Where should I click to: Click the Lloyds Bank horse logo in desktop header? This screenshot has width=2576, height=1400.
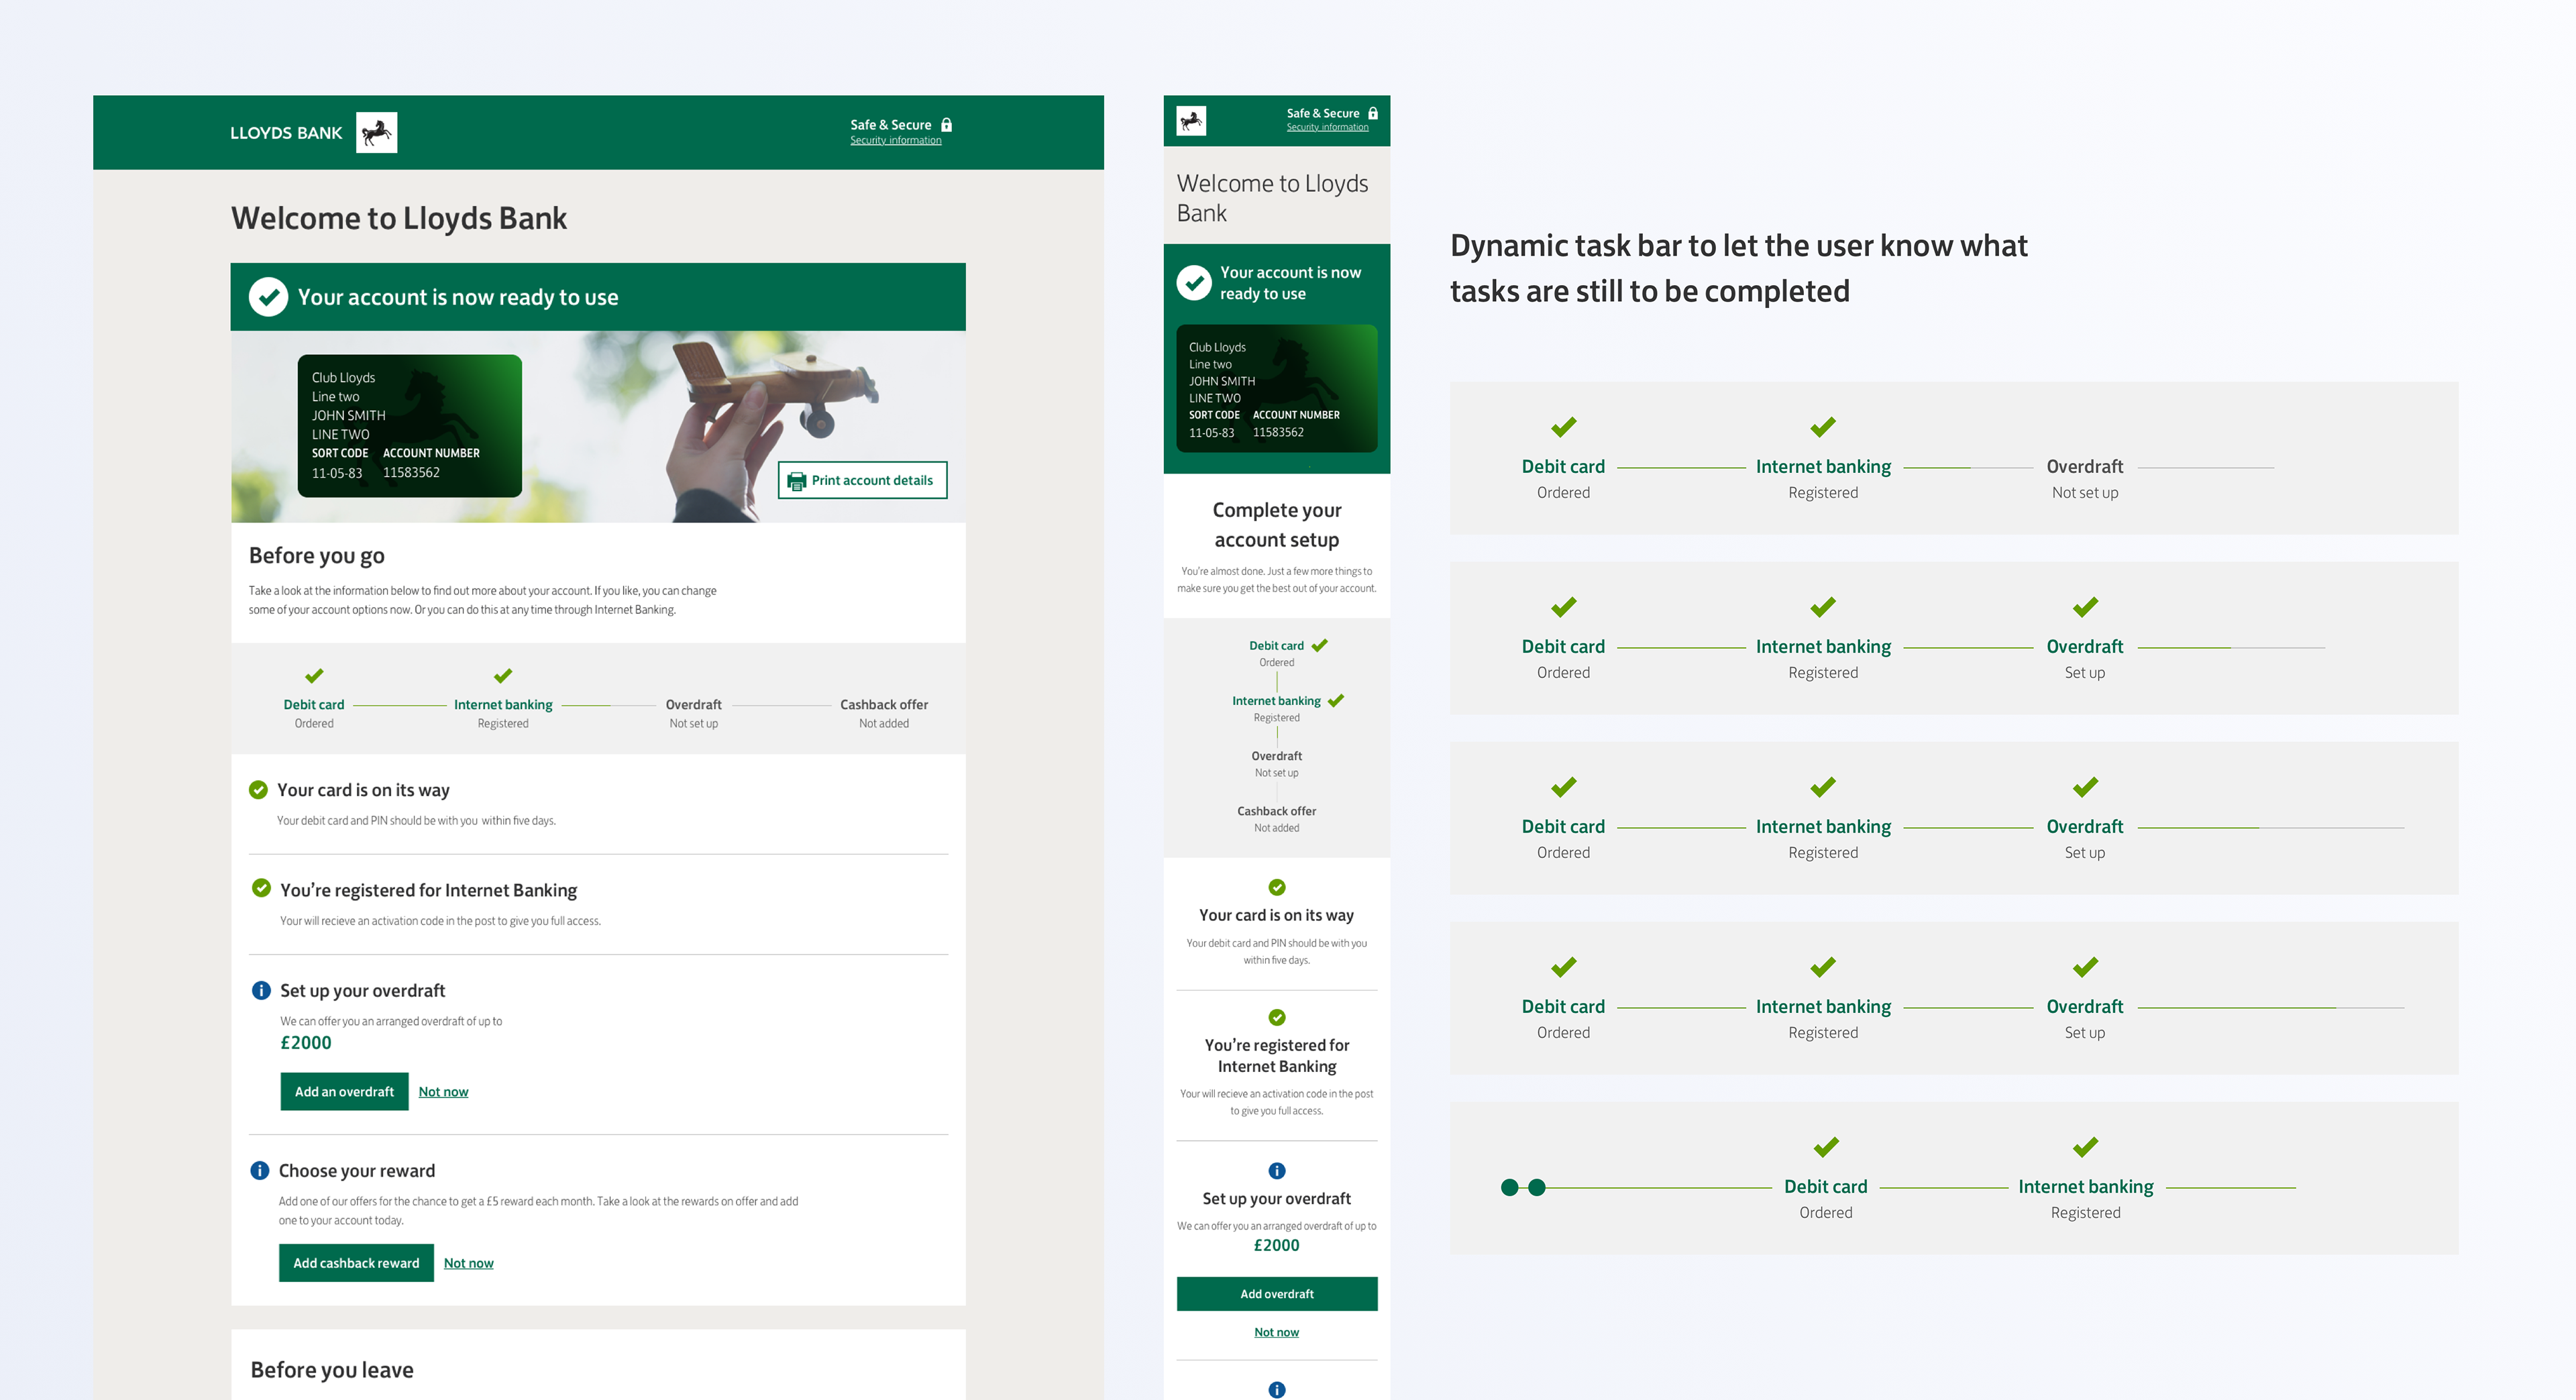(x=376, y=132)
